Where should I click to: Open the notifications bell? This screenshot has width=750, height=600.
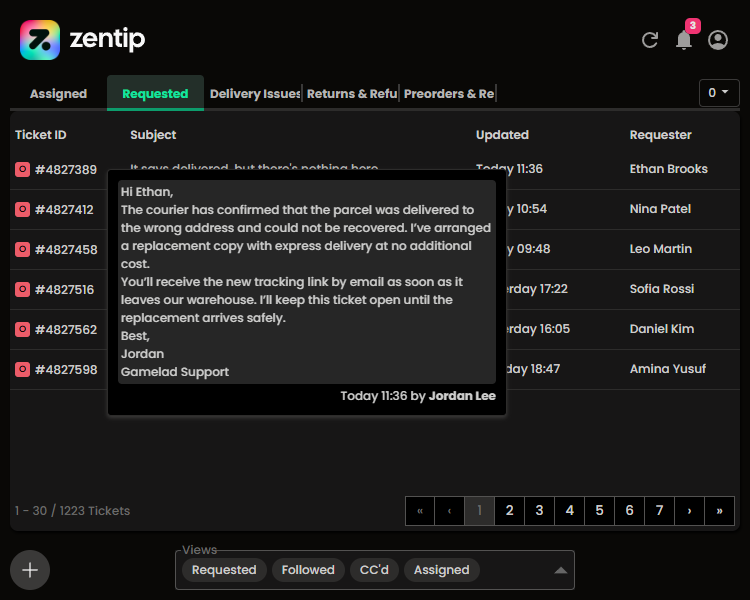(684, 40)
